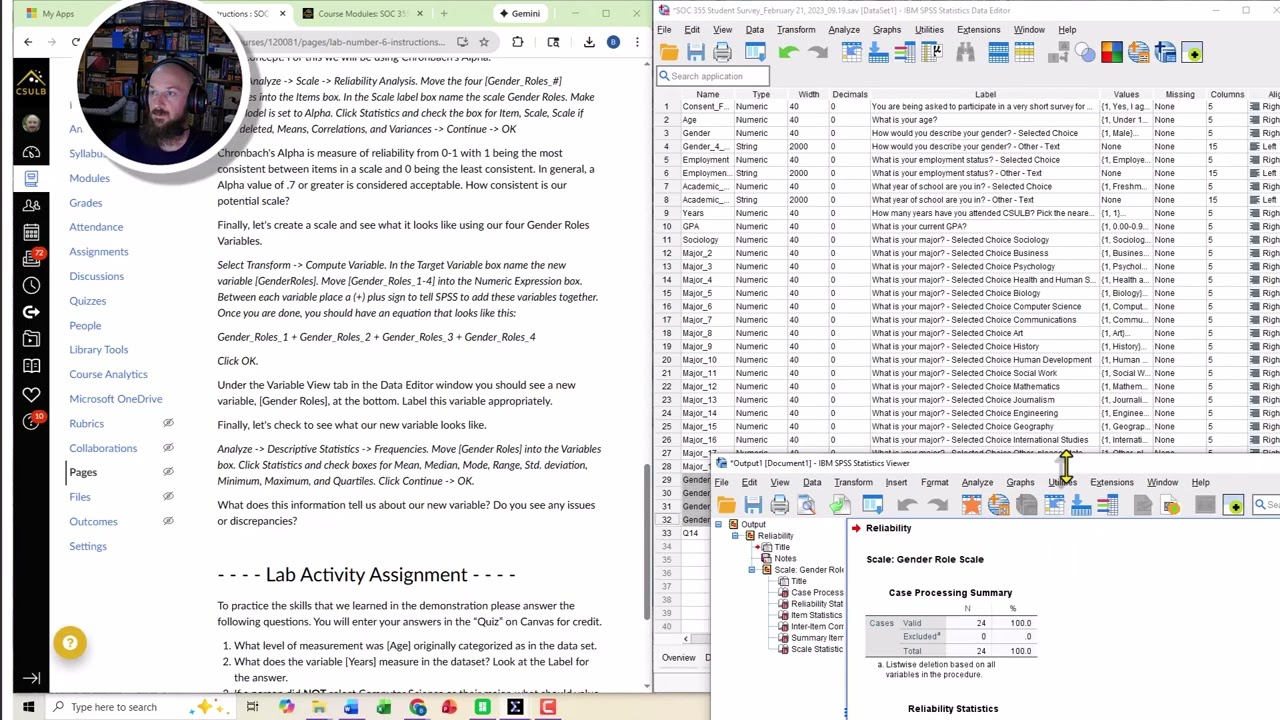
Task: Click the Search application field in SPSS
Action: 713,76
